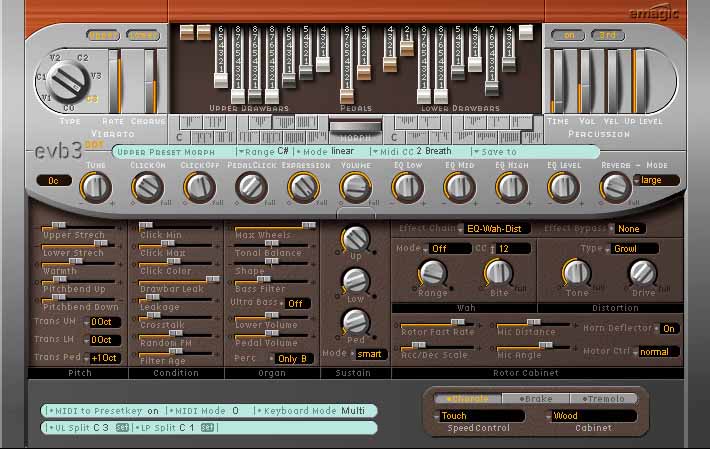Click the ClickOn knob
This screenshot has height=449, width=710.
(147, 187)
